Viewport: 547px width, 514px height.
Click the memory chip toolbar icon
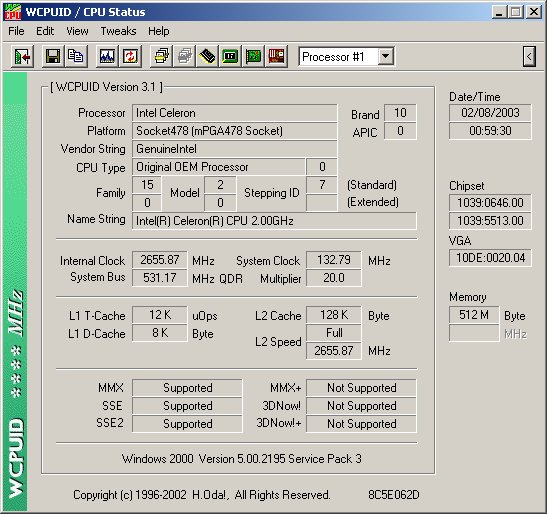click(207, 56)
